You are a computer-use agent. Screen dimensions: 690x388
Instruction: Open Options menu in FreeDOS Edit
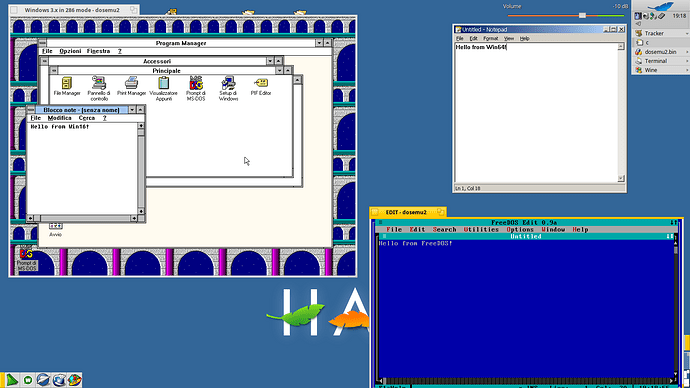(x=520, y=230)
